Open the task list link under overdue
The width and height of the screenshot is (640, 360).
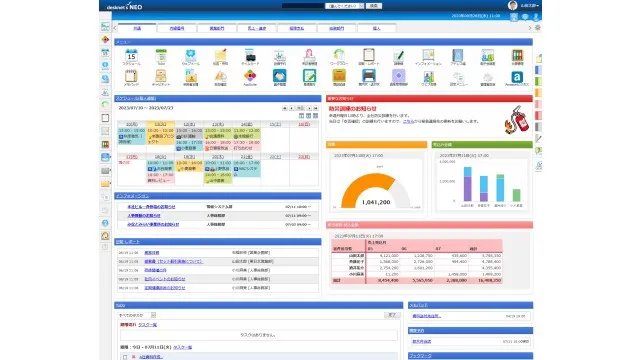[147, 325]
